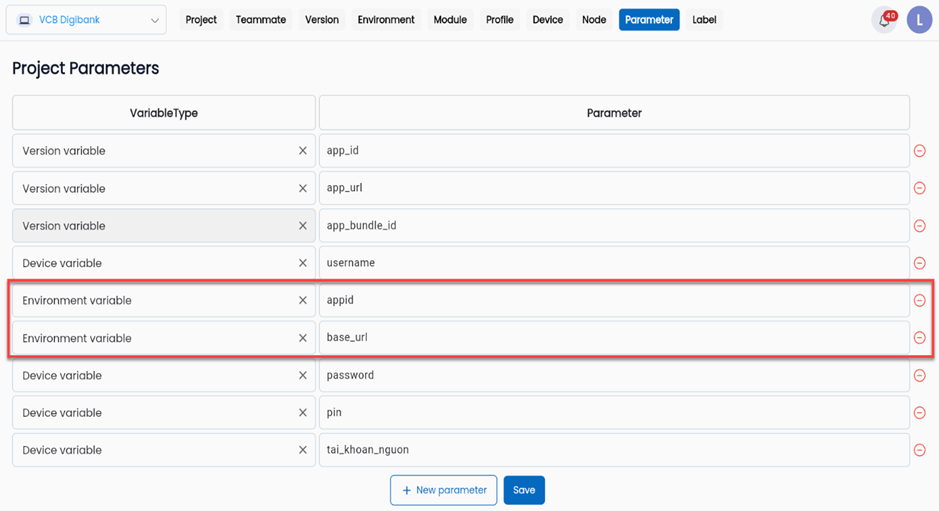Image resolution: width=939 pixels, height=511 pixels.
Task: Open the Device tab
Action: tap(547, 20)
